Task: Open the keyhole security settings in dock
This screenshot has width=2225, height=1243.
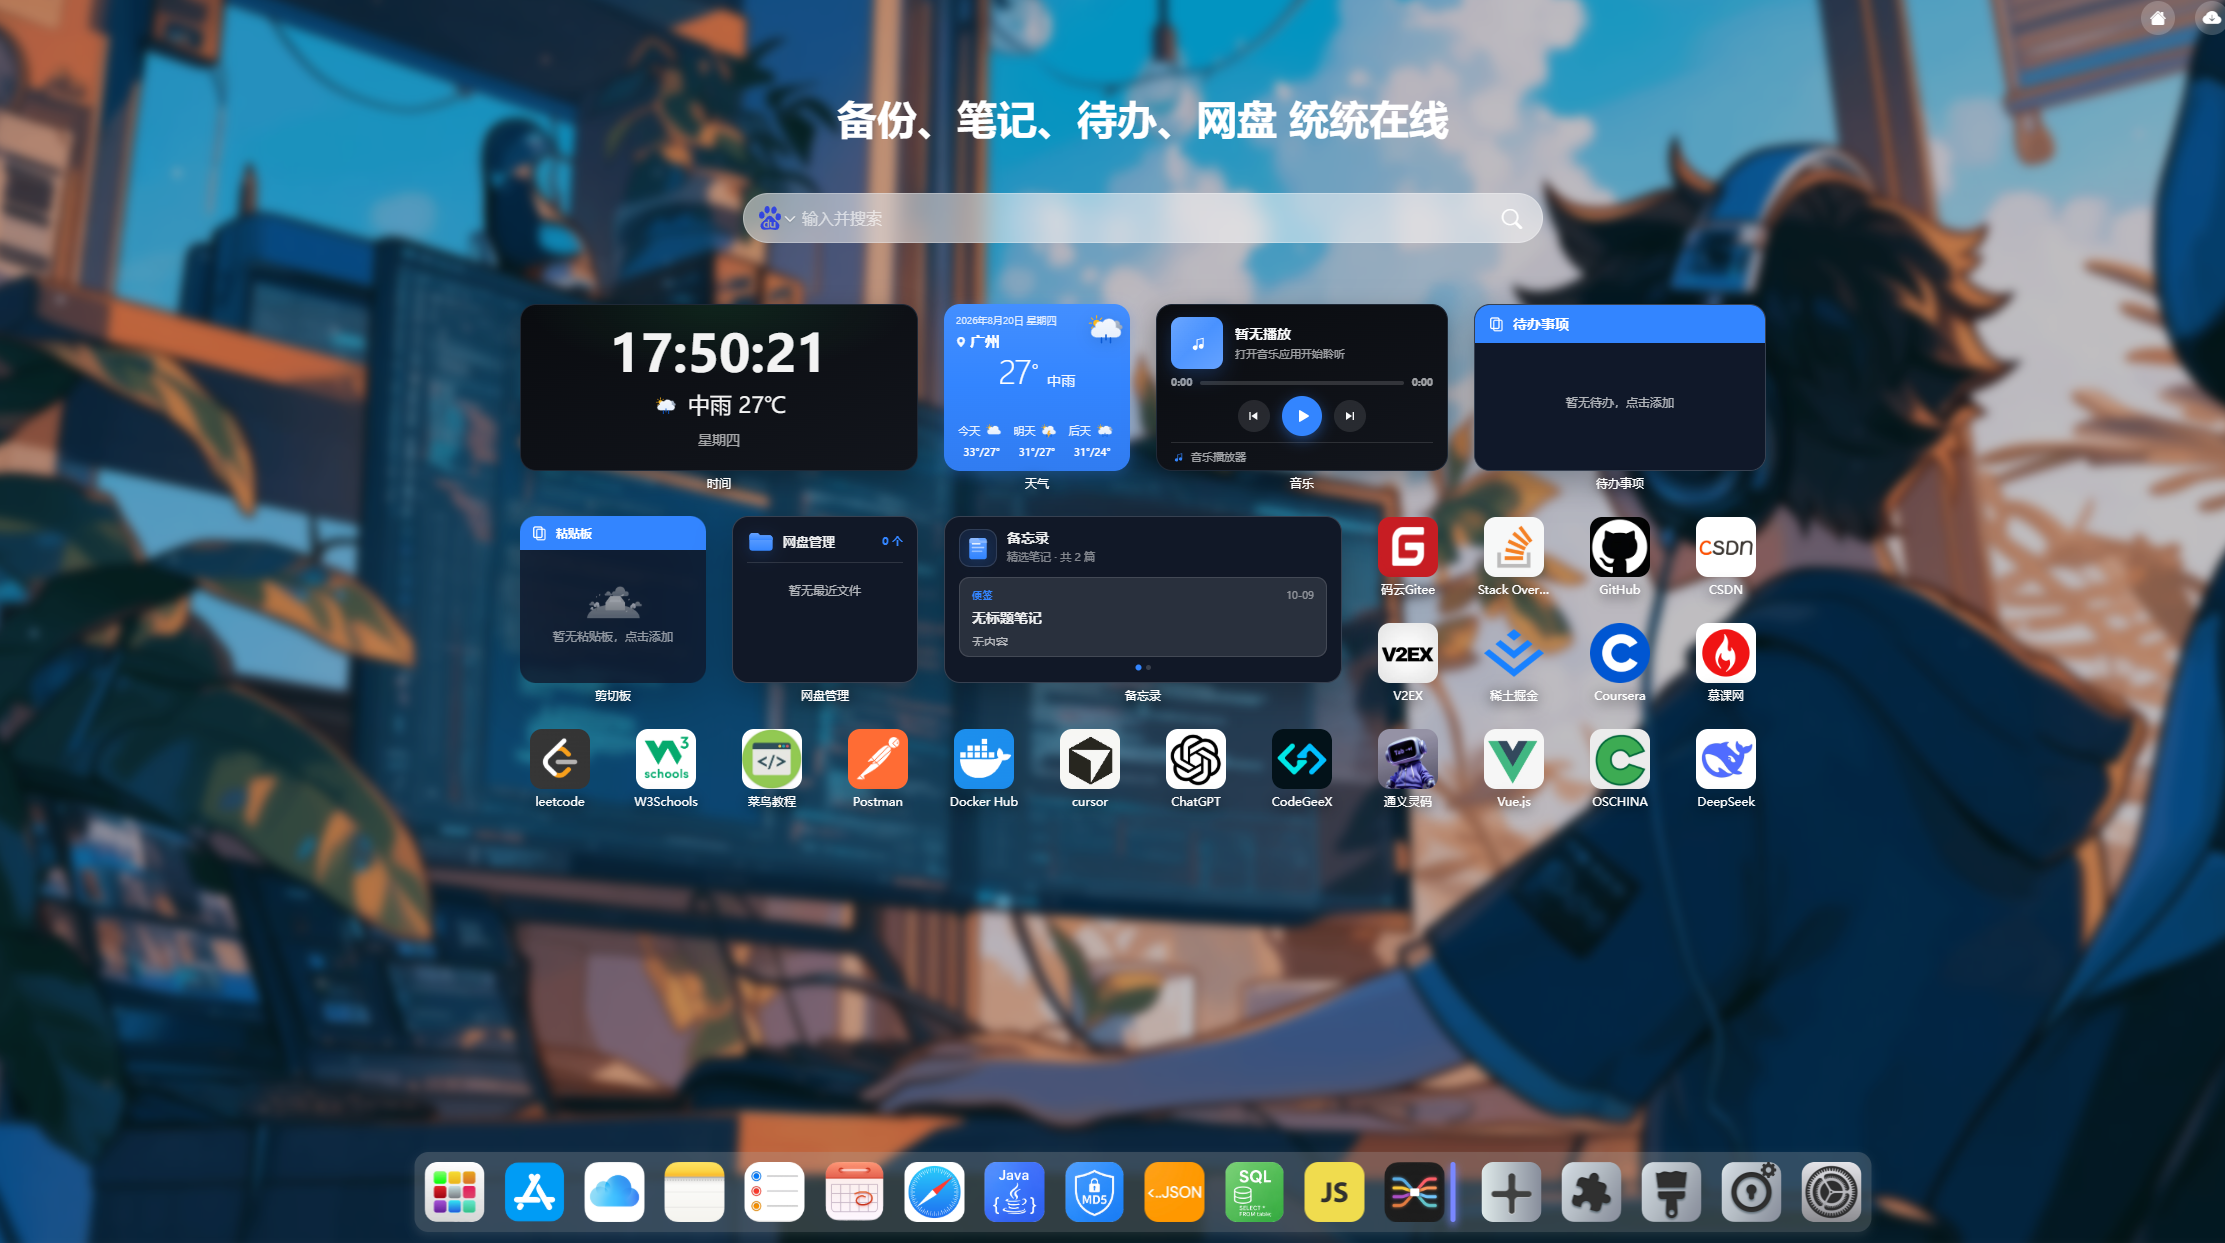Action: point(1751,1192)
